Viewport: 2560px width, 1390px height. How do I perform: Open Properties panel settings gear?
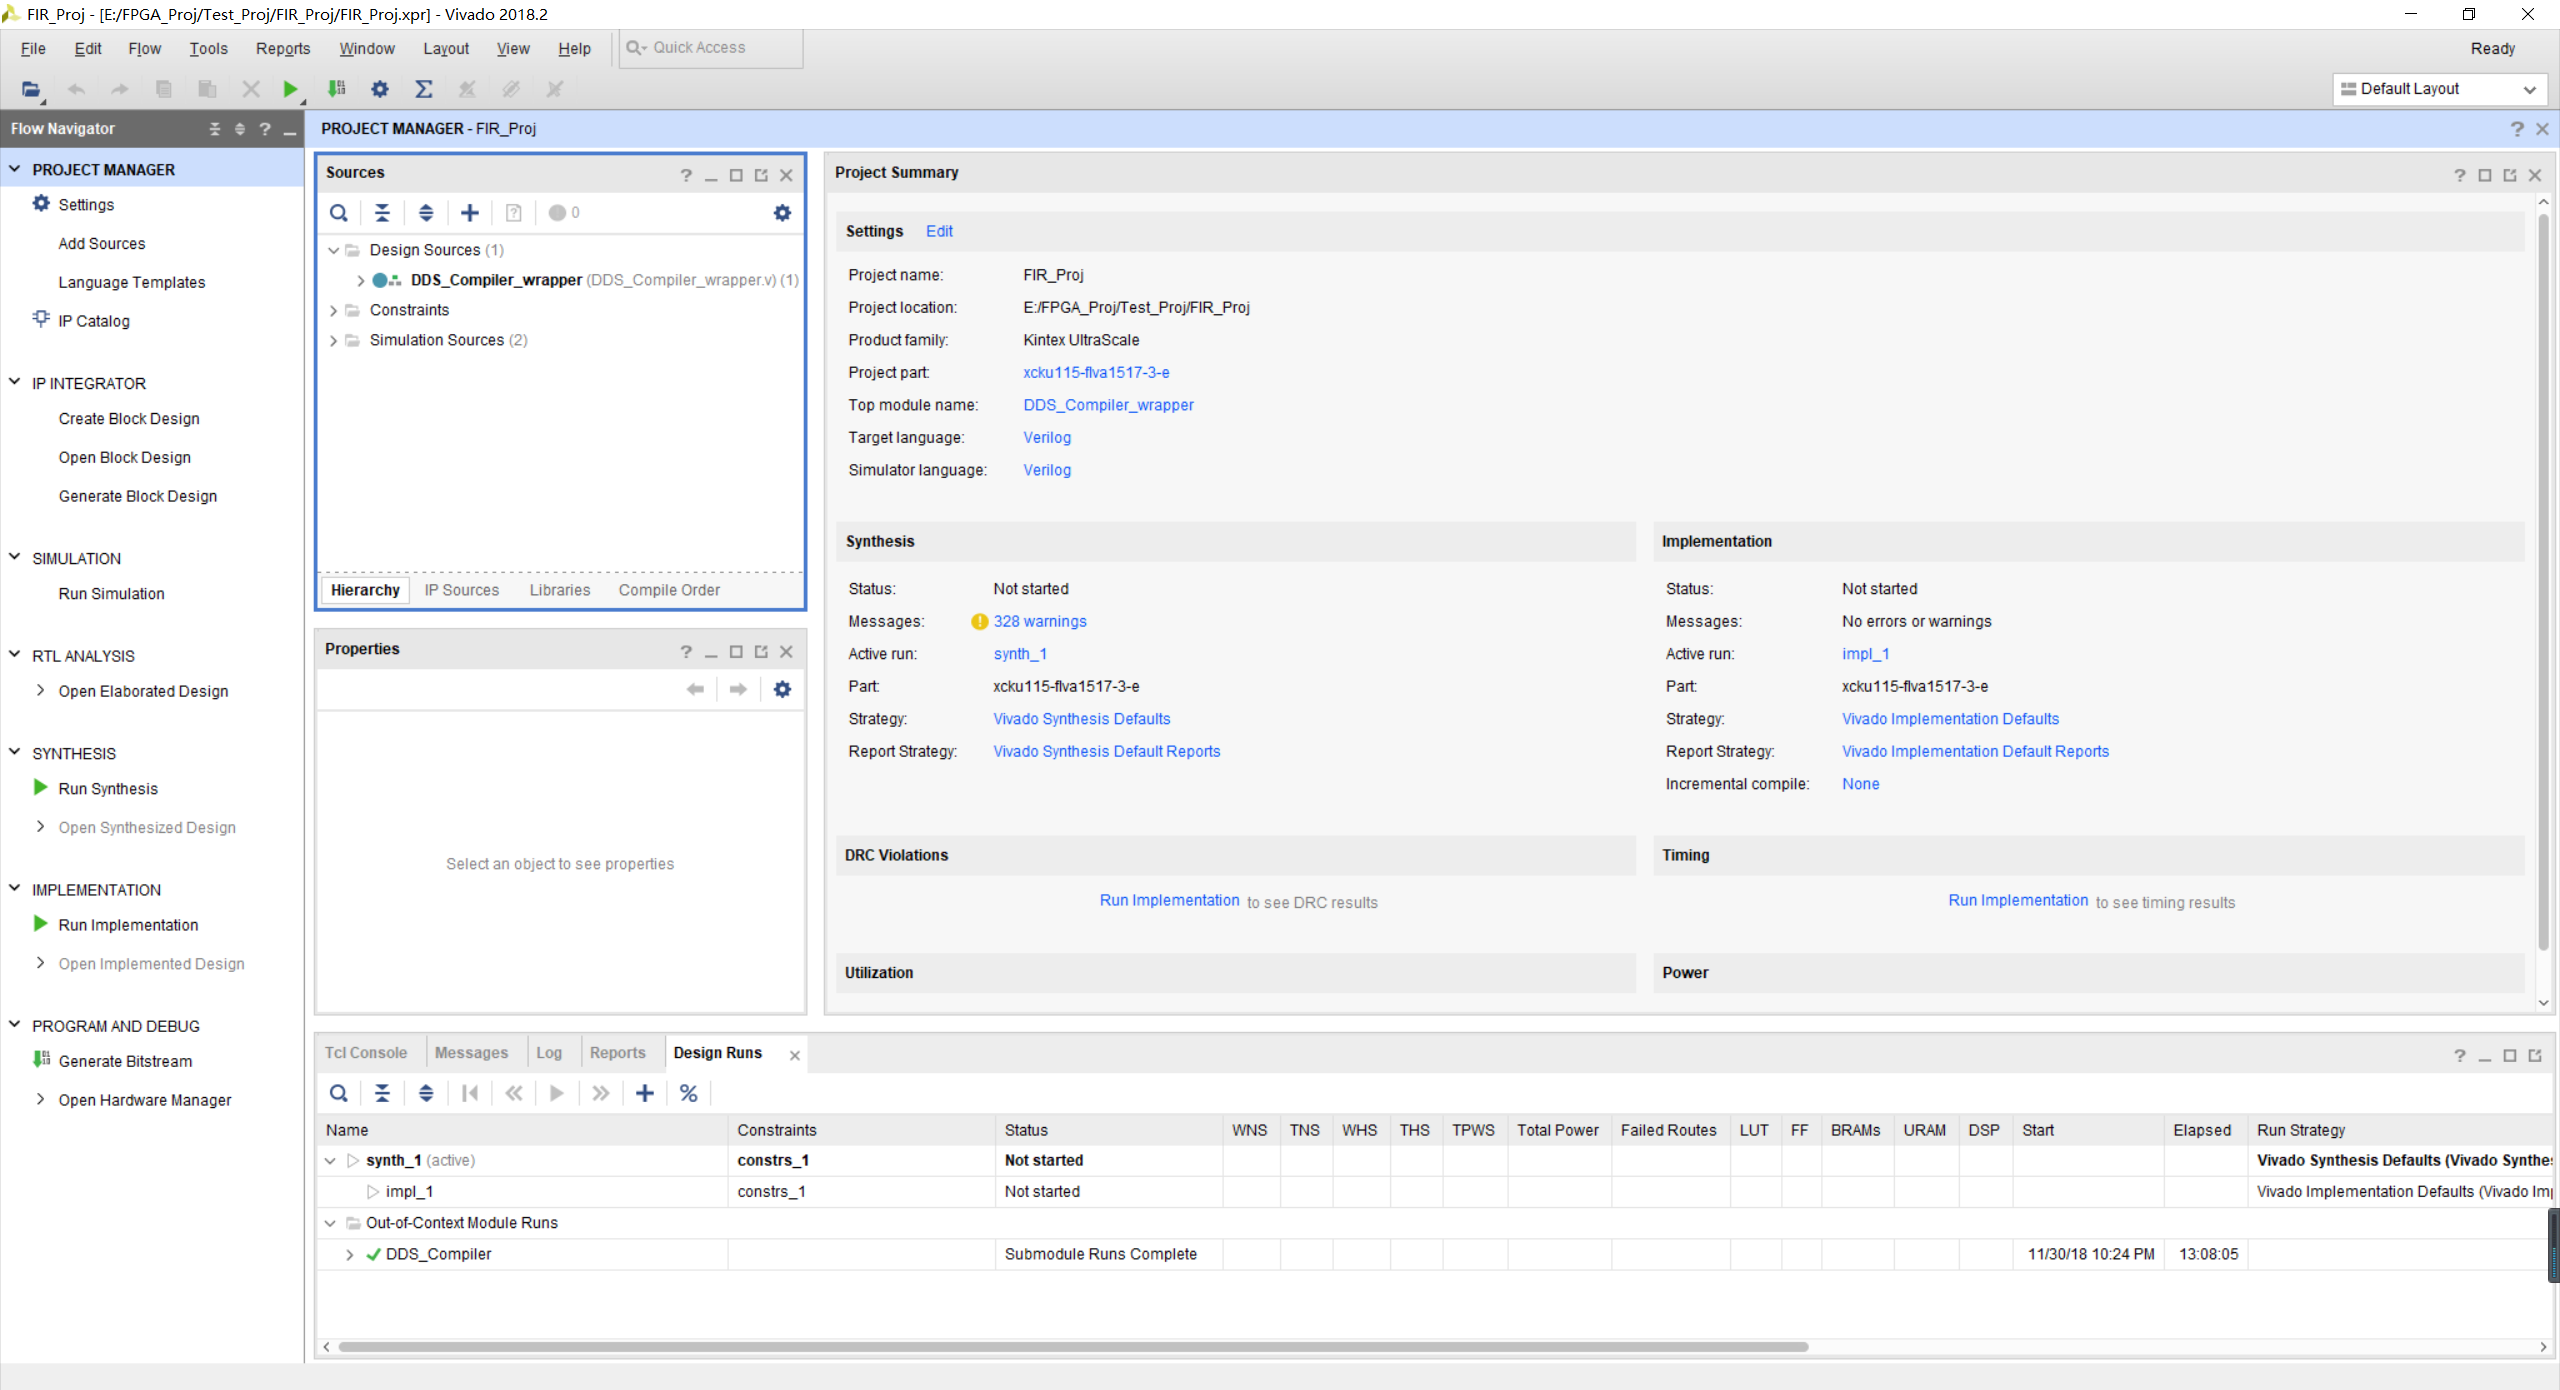coord(782,689)
